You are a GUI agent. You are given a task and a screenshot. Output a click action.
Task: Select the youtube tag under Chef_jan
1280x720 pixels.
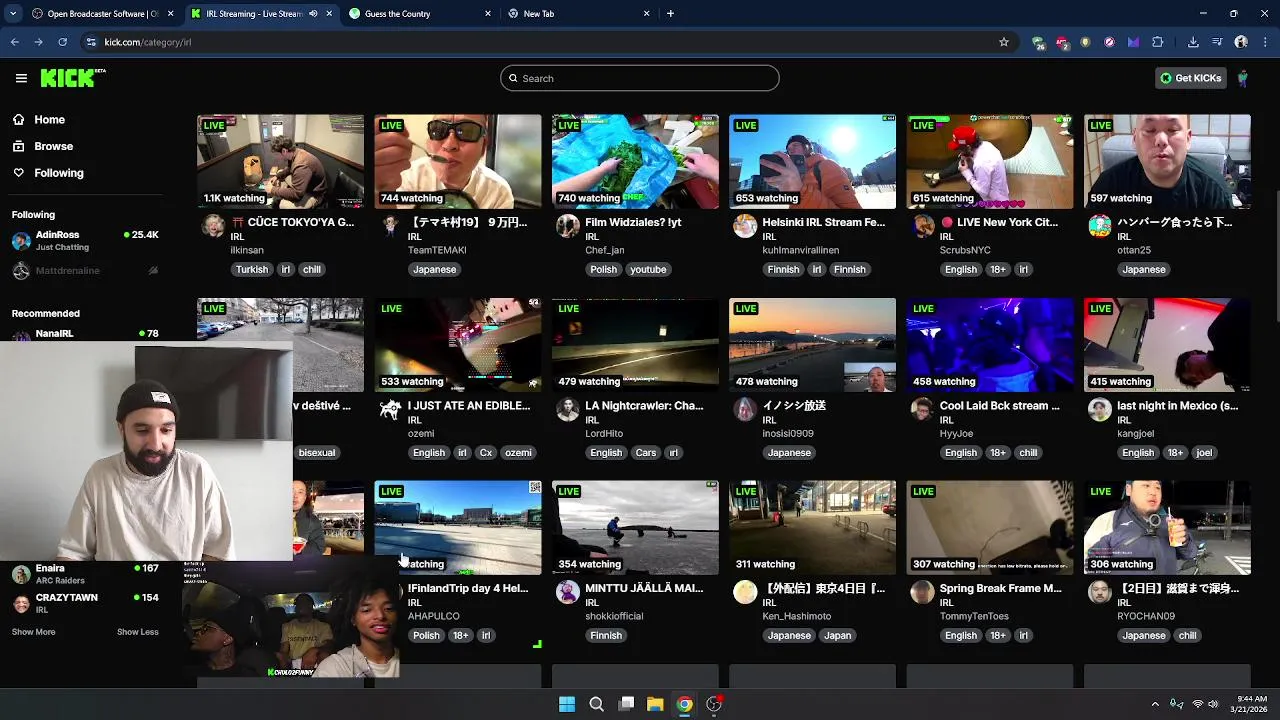pos(649,269)
